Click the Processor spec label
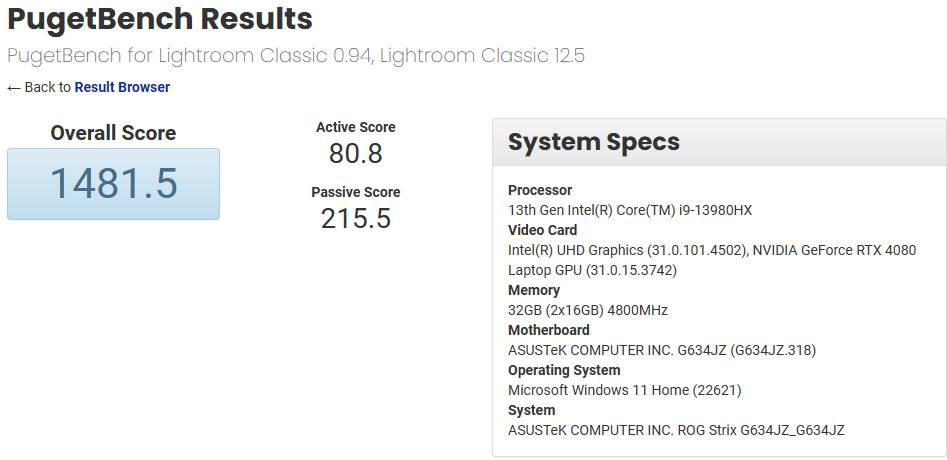The width and height of the screenshot is (947, 460). pos(540,190)
